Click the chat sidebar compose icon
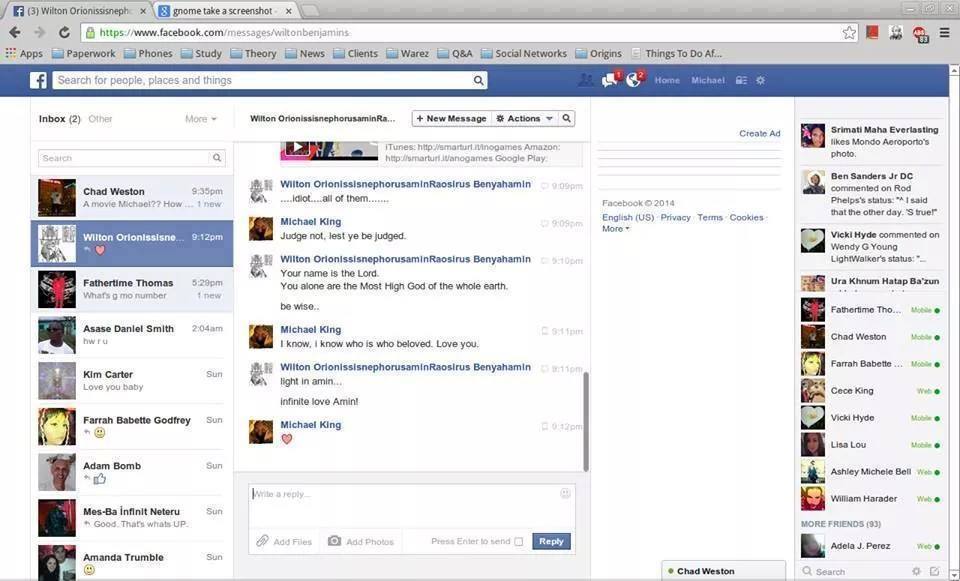Image resolution: width=960 pixels, height=581 pixels. pos(934,571)
